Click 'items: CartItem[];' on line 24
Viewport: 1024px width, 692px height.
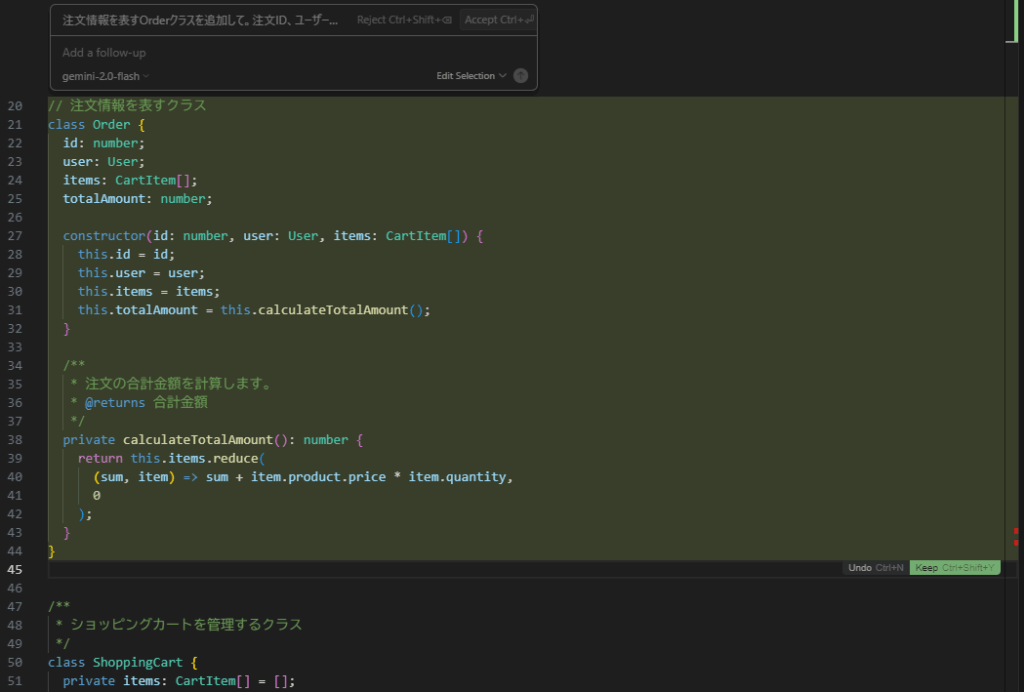(x=130, y=180)
